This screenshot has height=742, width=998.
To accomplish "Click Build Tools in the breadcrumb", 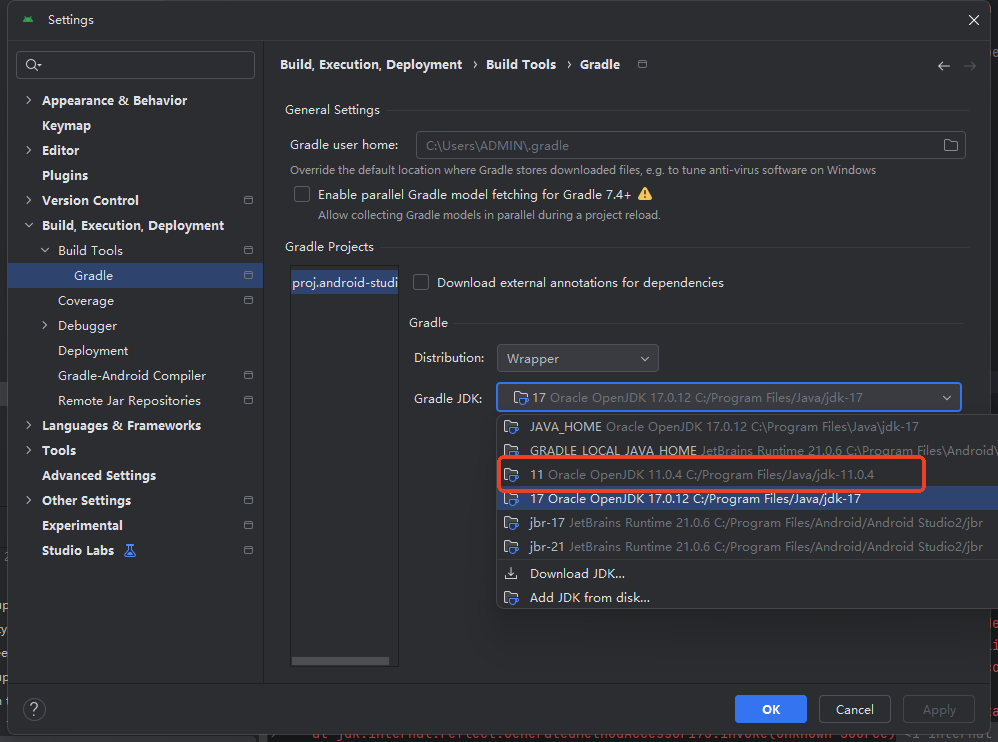I will [x=521, y=64].
